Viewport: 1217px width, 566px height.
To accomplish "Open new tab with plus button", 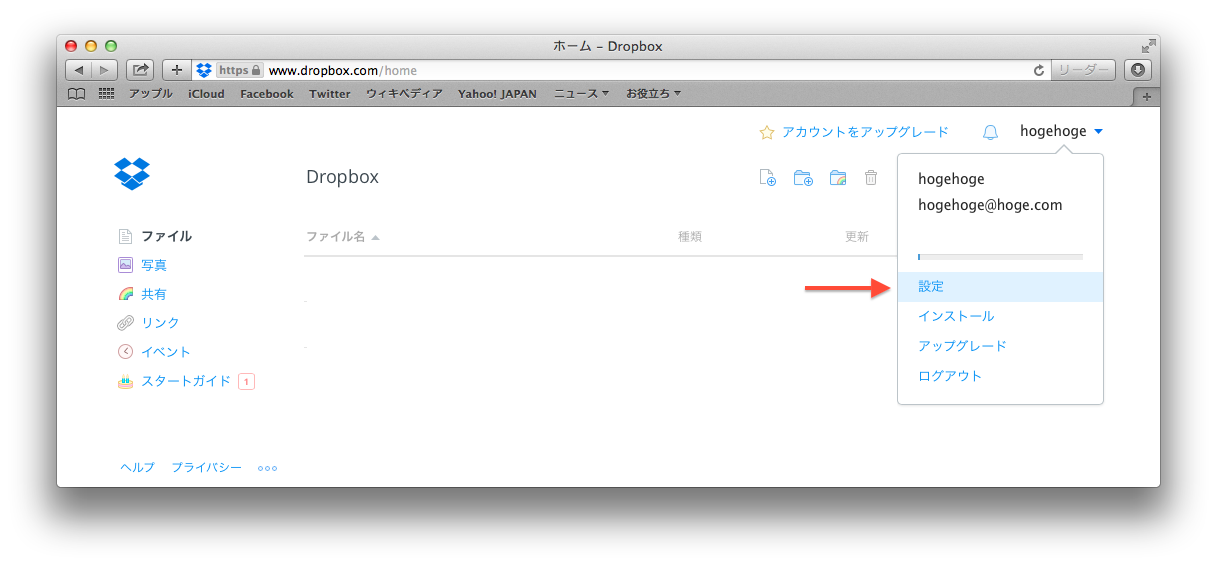I will pyautogui.click(x=1146, y=96).
